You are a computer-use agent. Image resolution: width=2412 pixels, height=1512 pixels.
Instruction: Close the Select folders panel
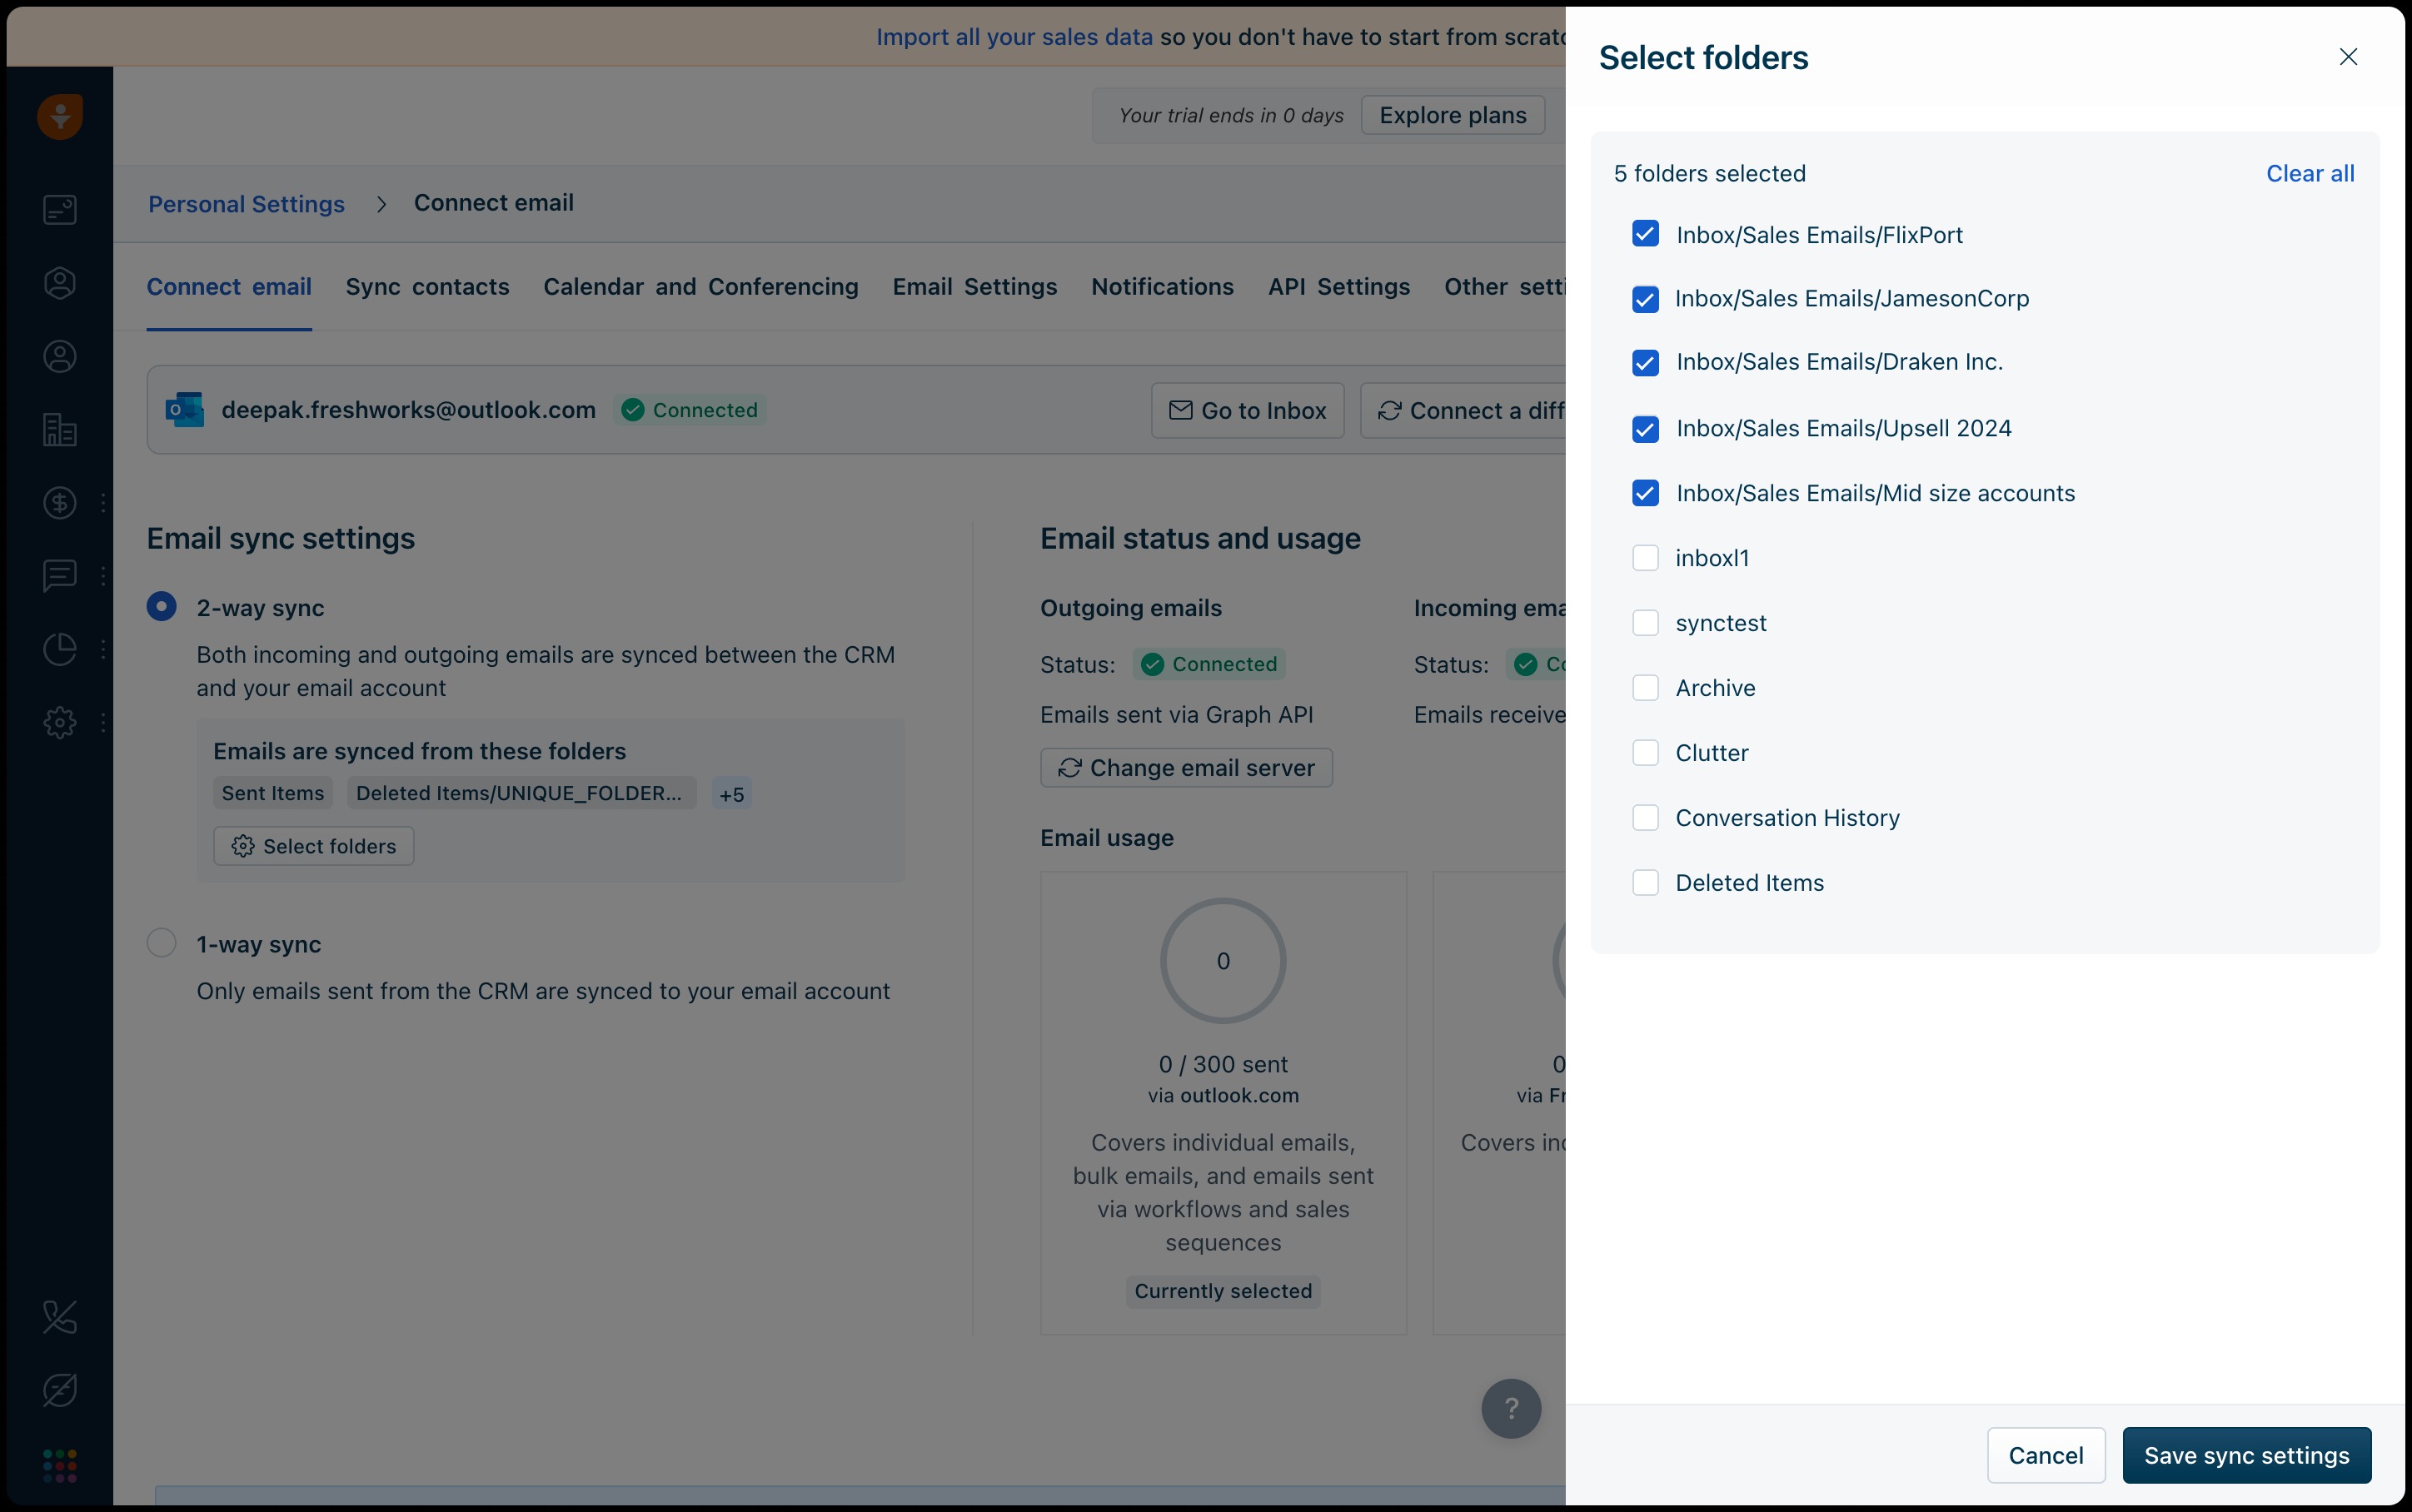(2347, 57)
